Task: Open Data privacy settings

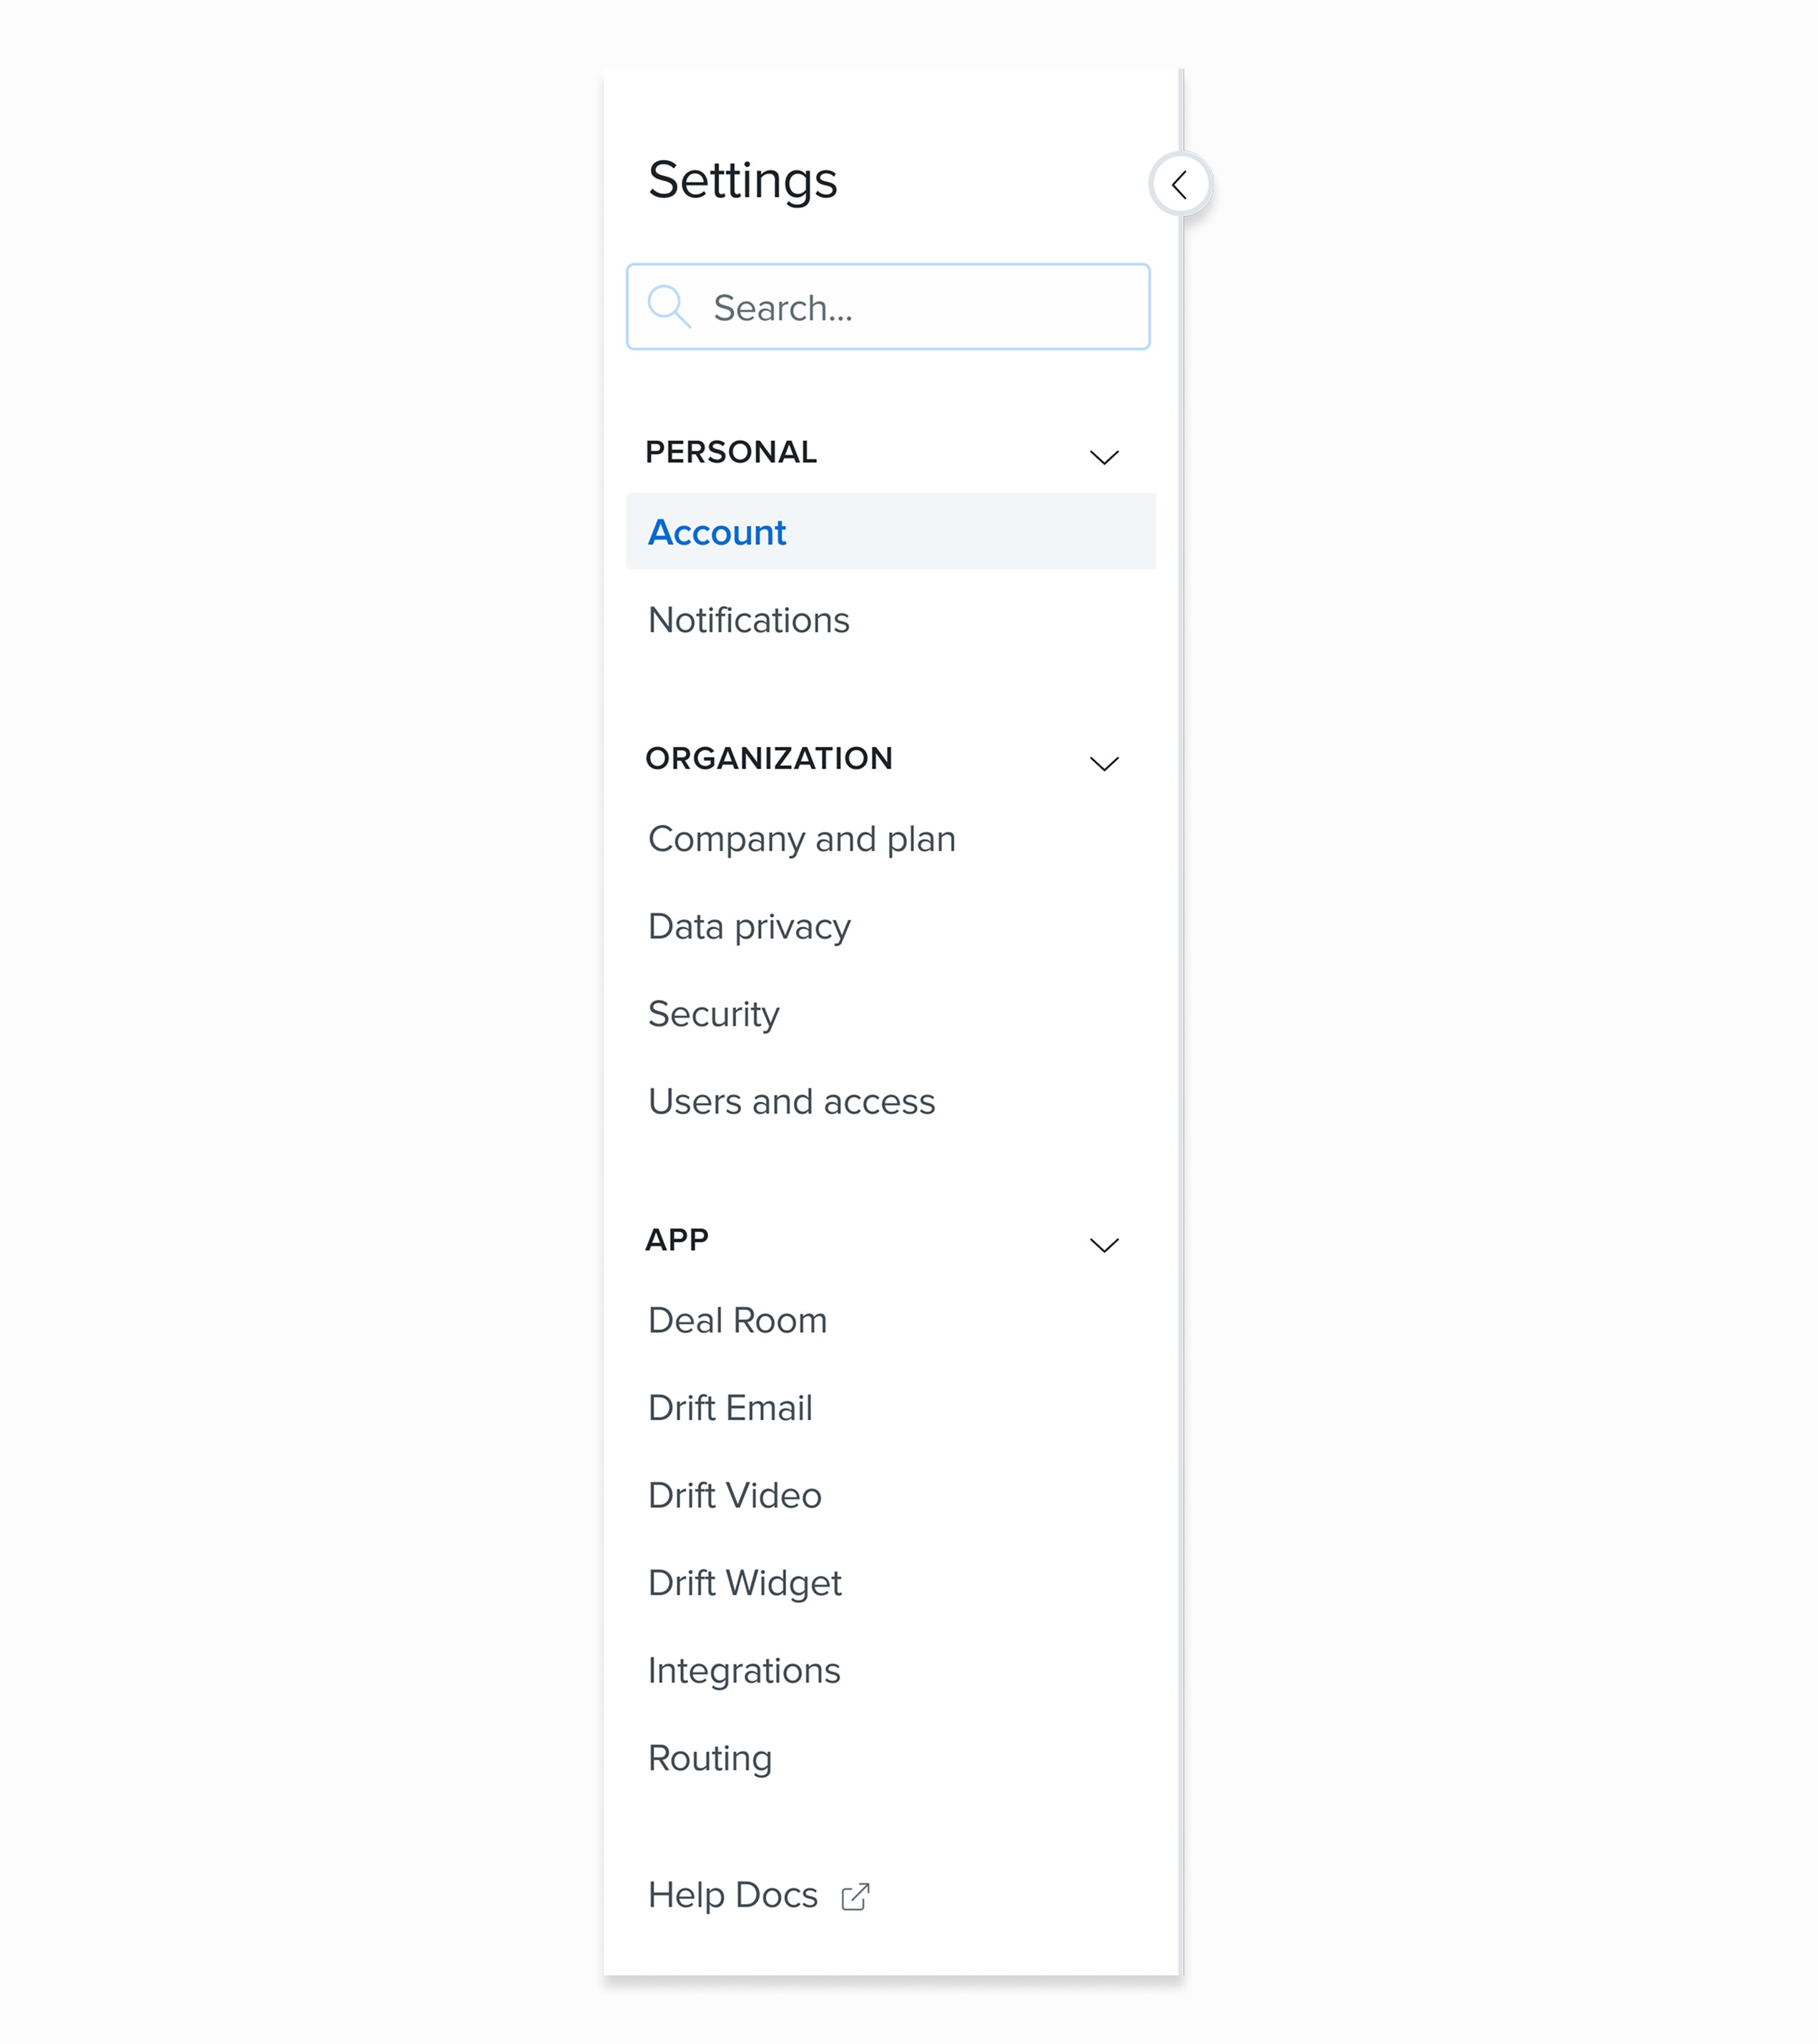Action: pos(749,926)
